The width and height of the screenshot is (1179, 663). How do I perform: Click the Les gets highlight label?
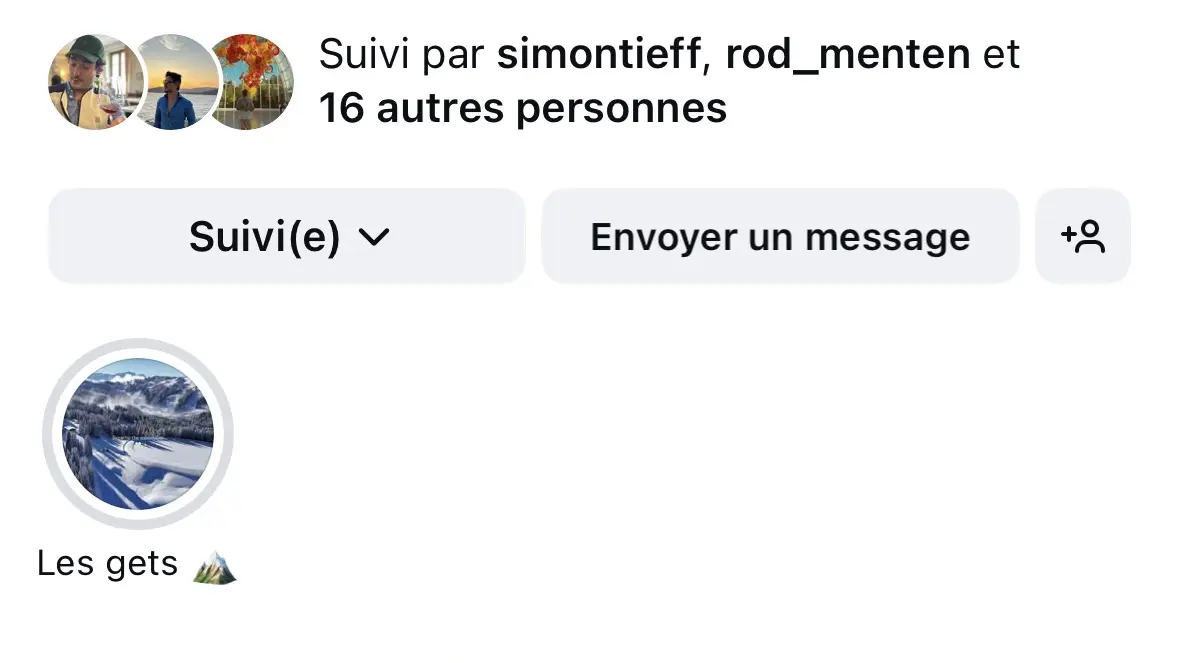[x=107, y=565]
